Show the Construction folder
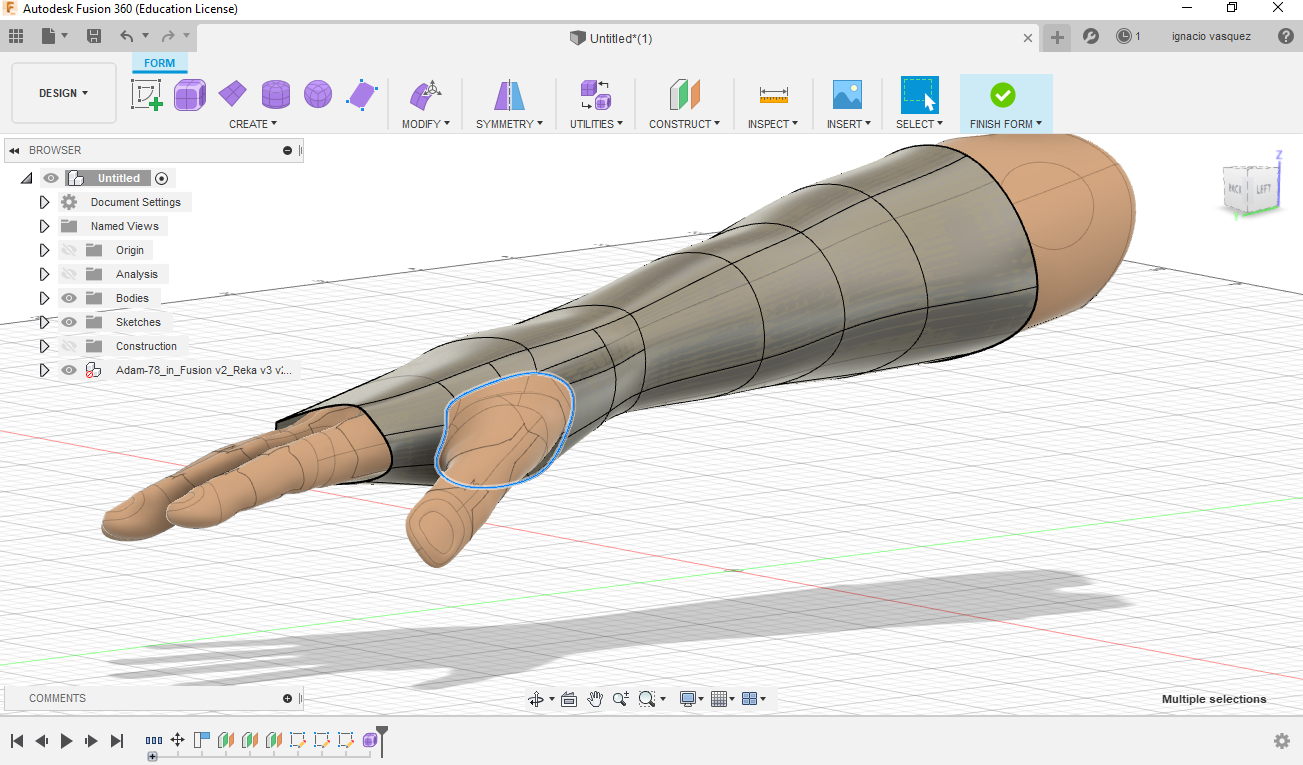 click(69, 346)
